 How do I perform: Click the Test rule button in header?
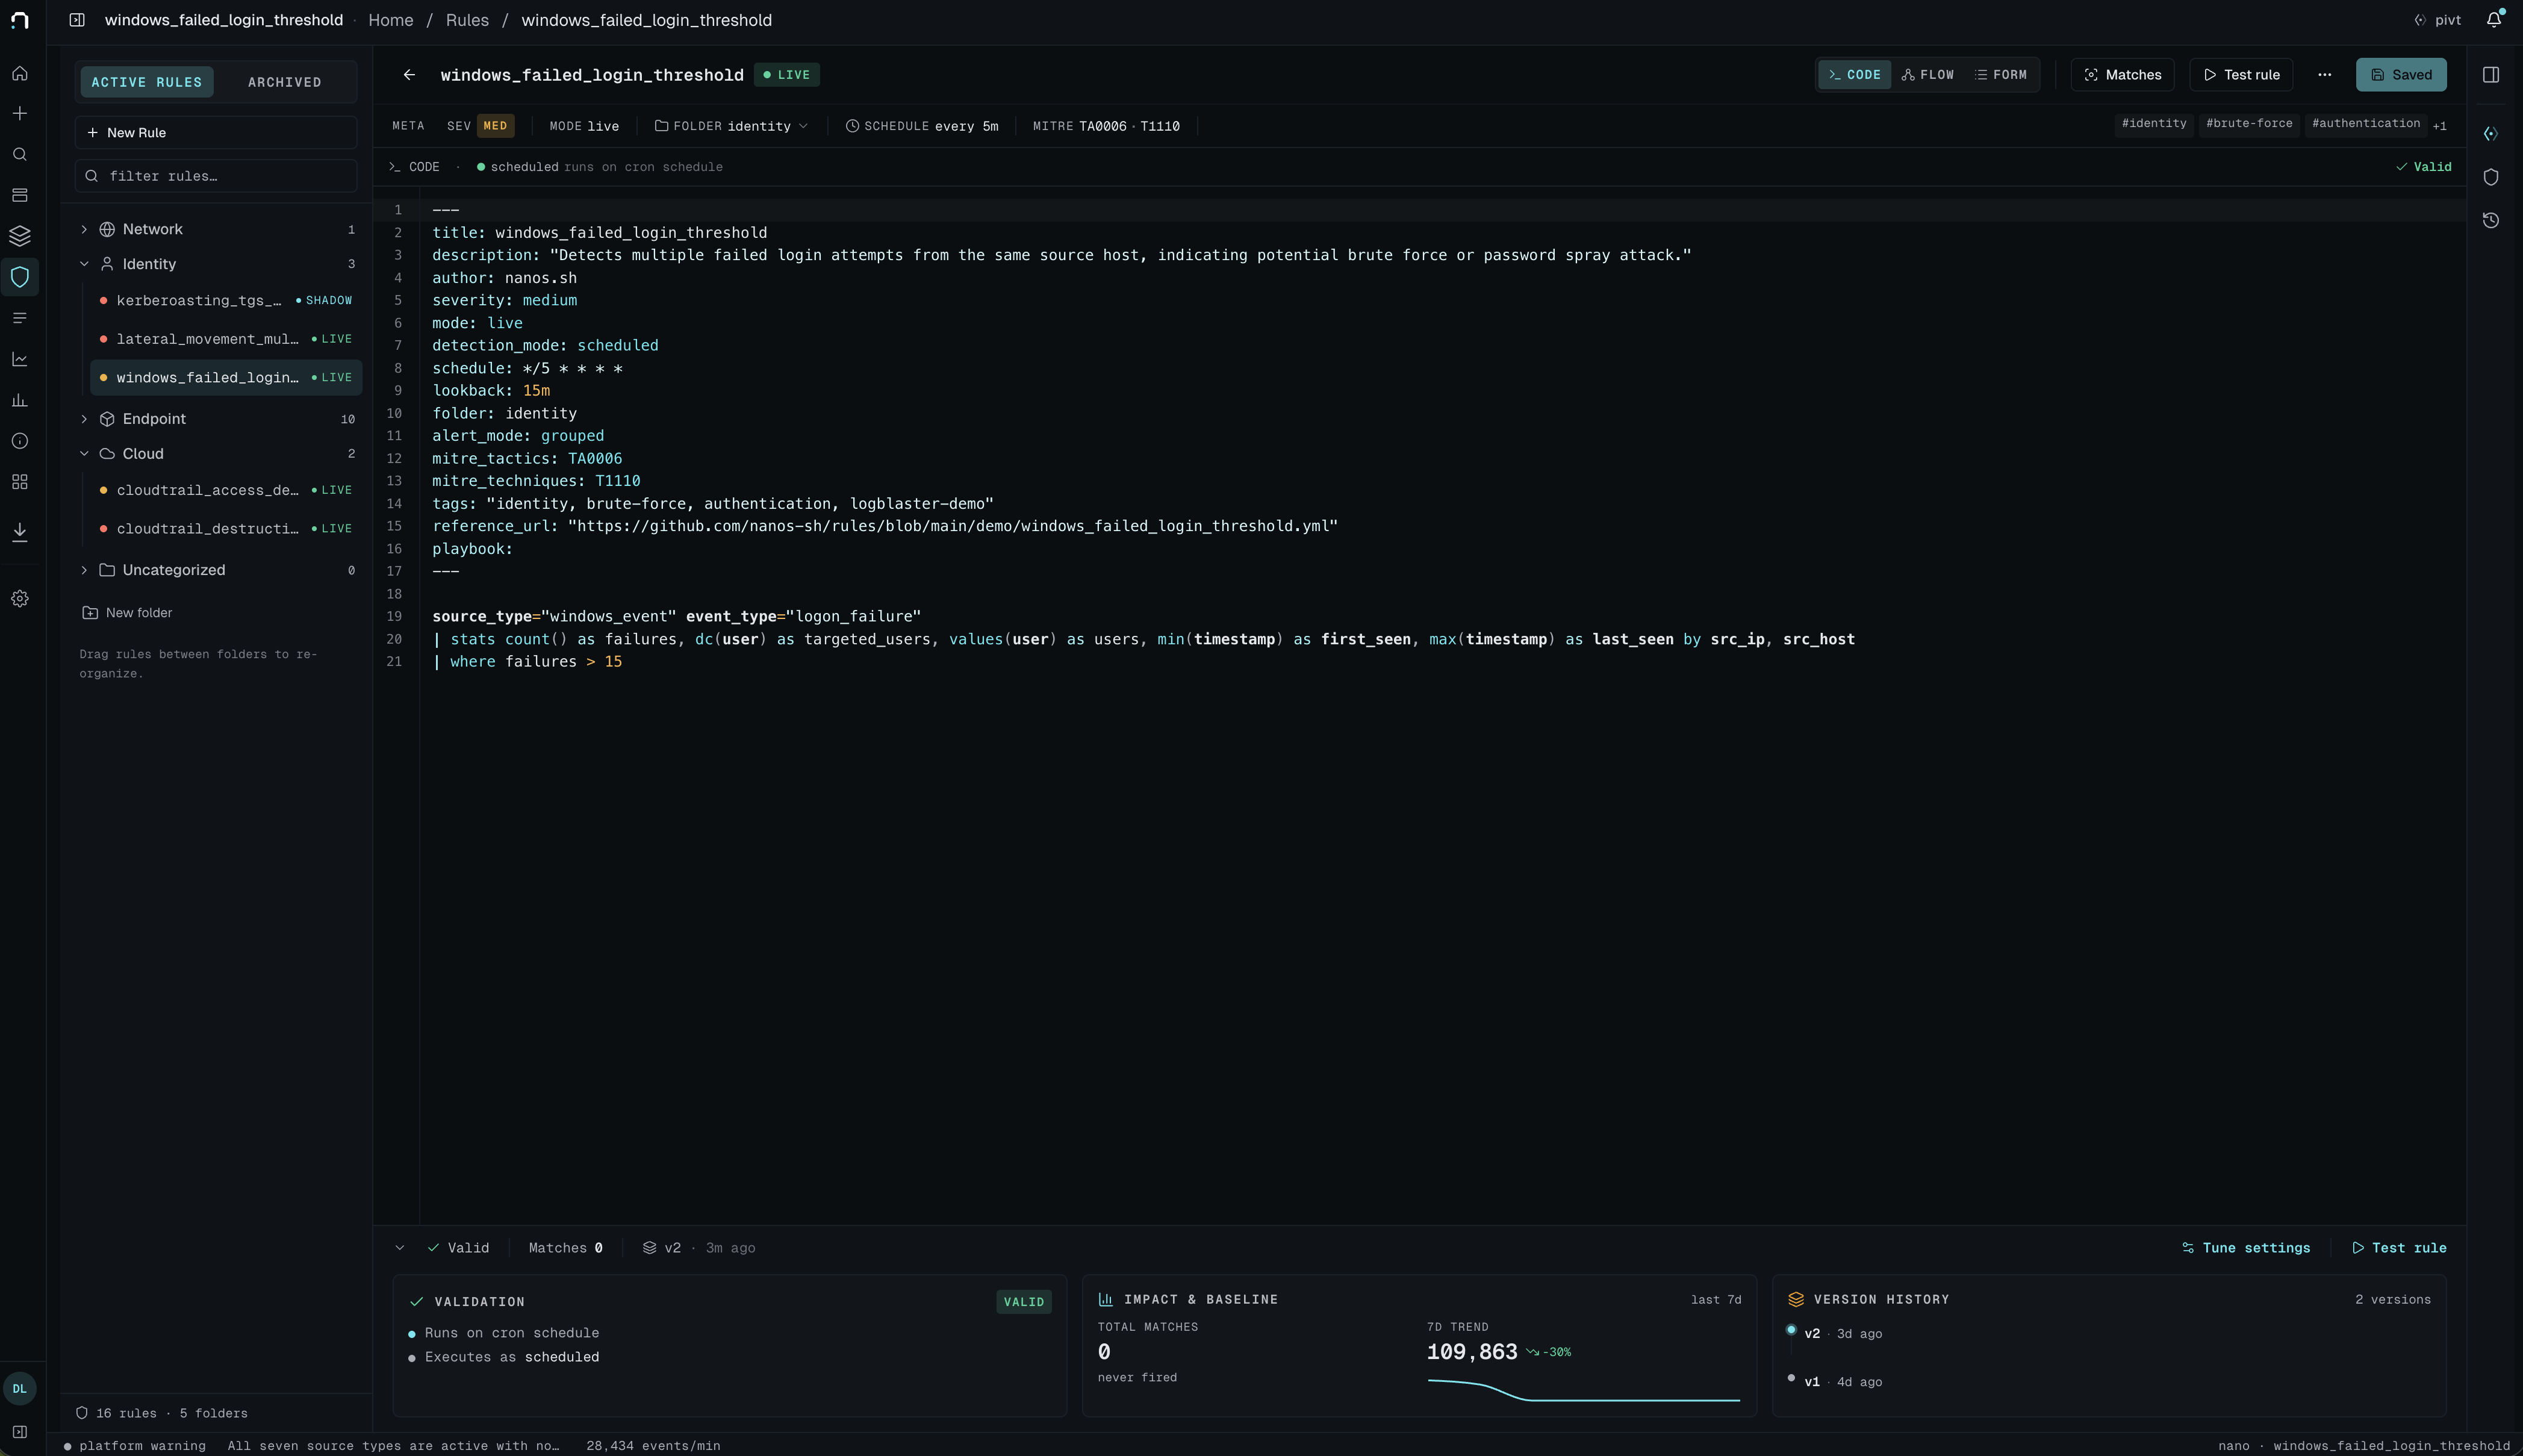pos(2241,75)
